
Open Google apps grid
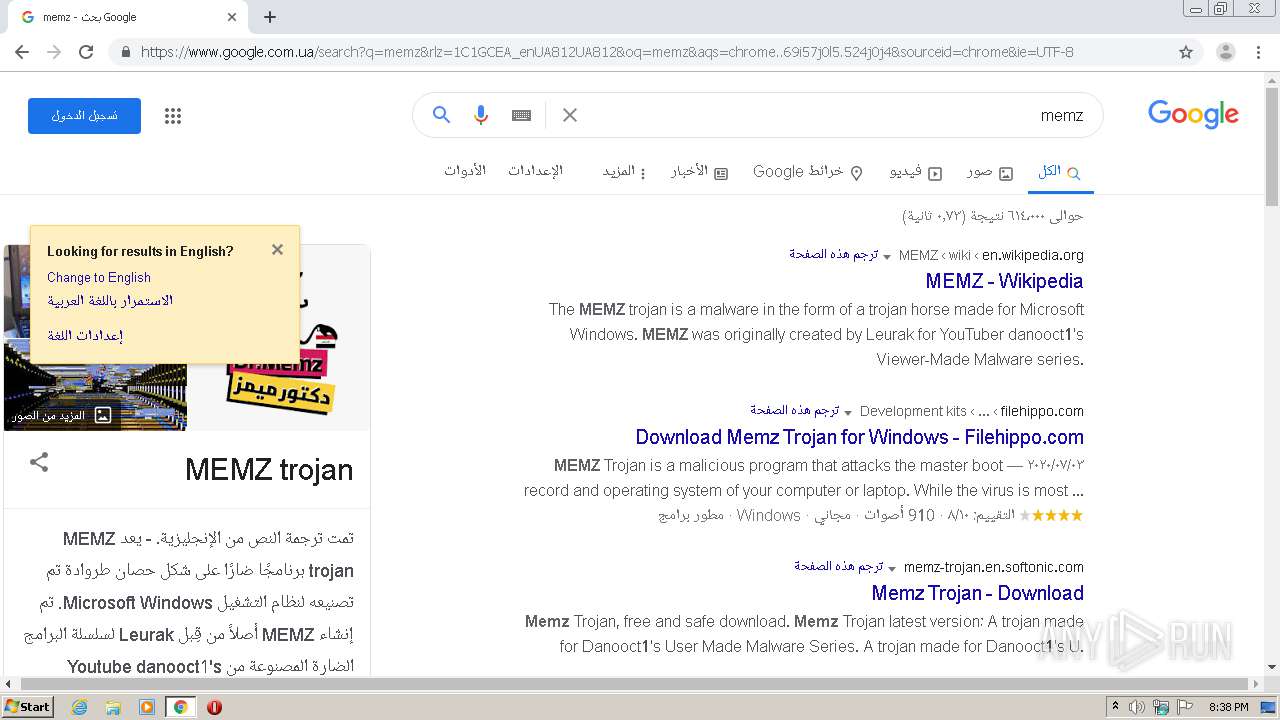[173, 116]
